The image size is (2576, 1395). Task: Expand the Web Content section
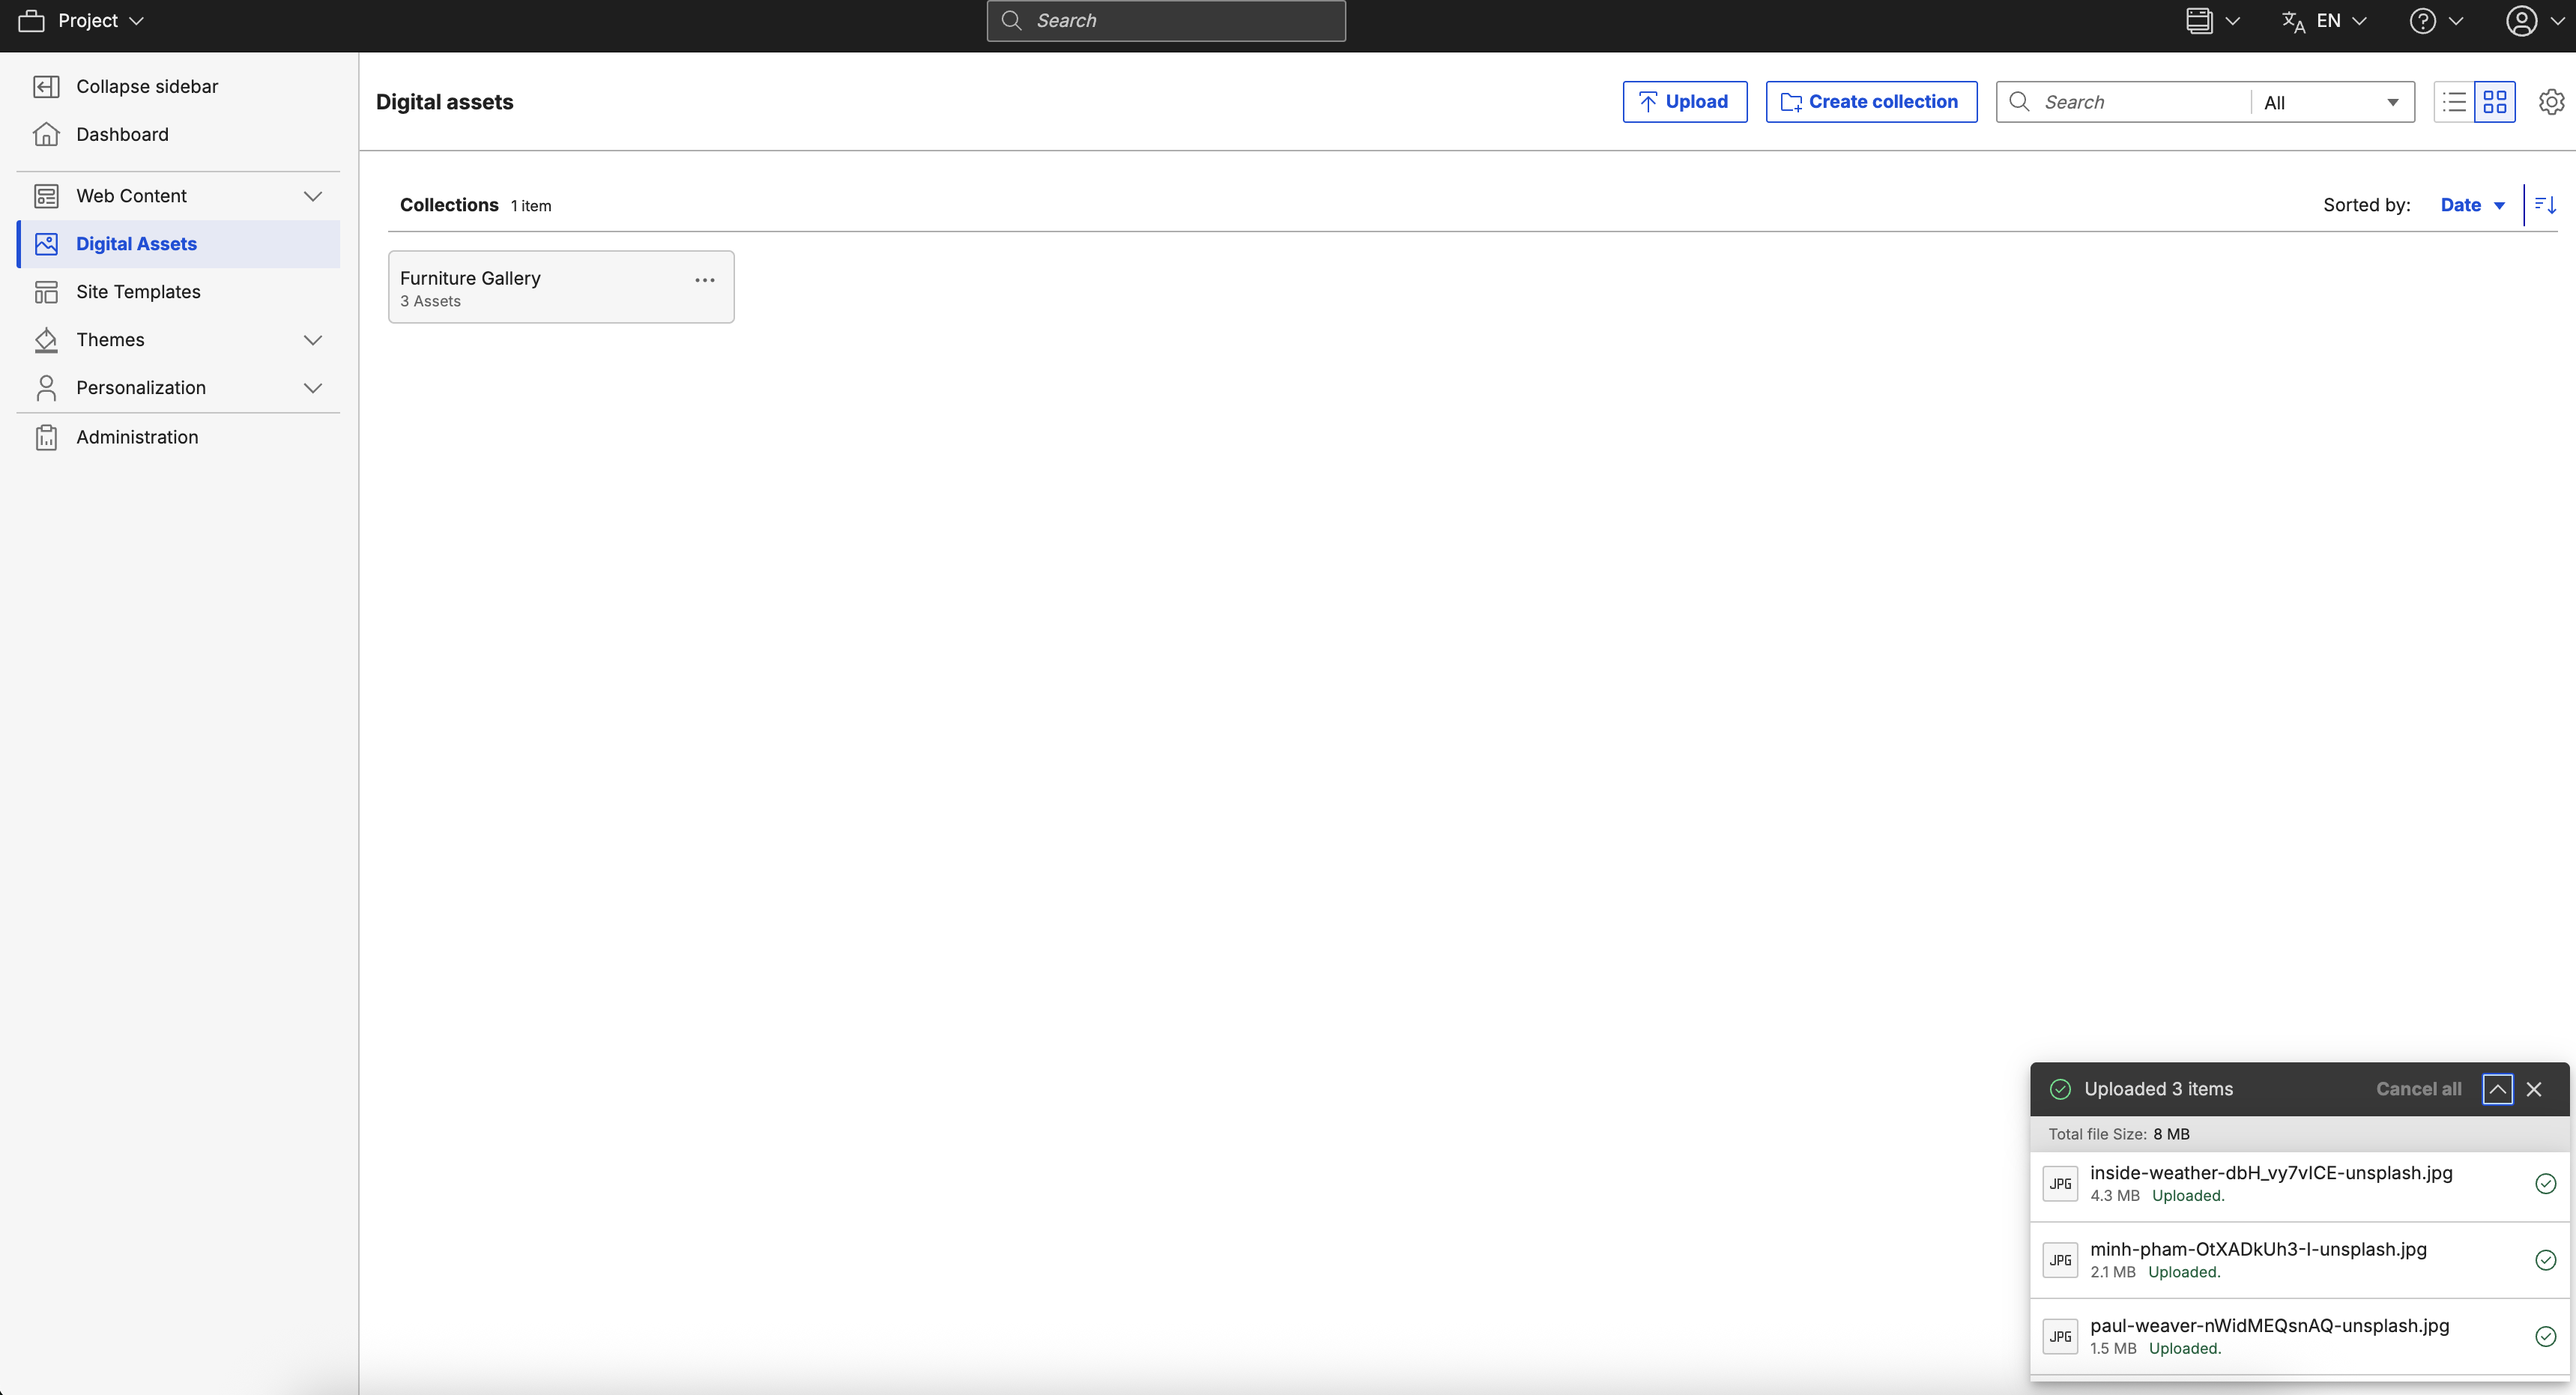(x=313, y=196)
